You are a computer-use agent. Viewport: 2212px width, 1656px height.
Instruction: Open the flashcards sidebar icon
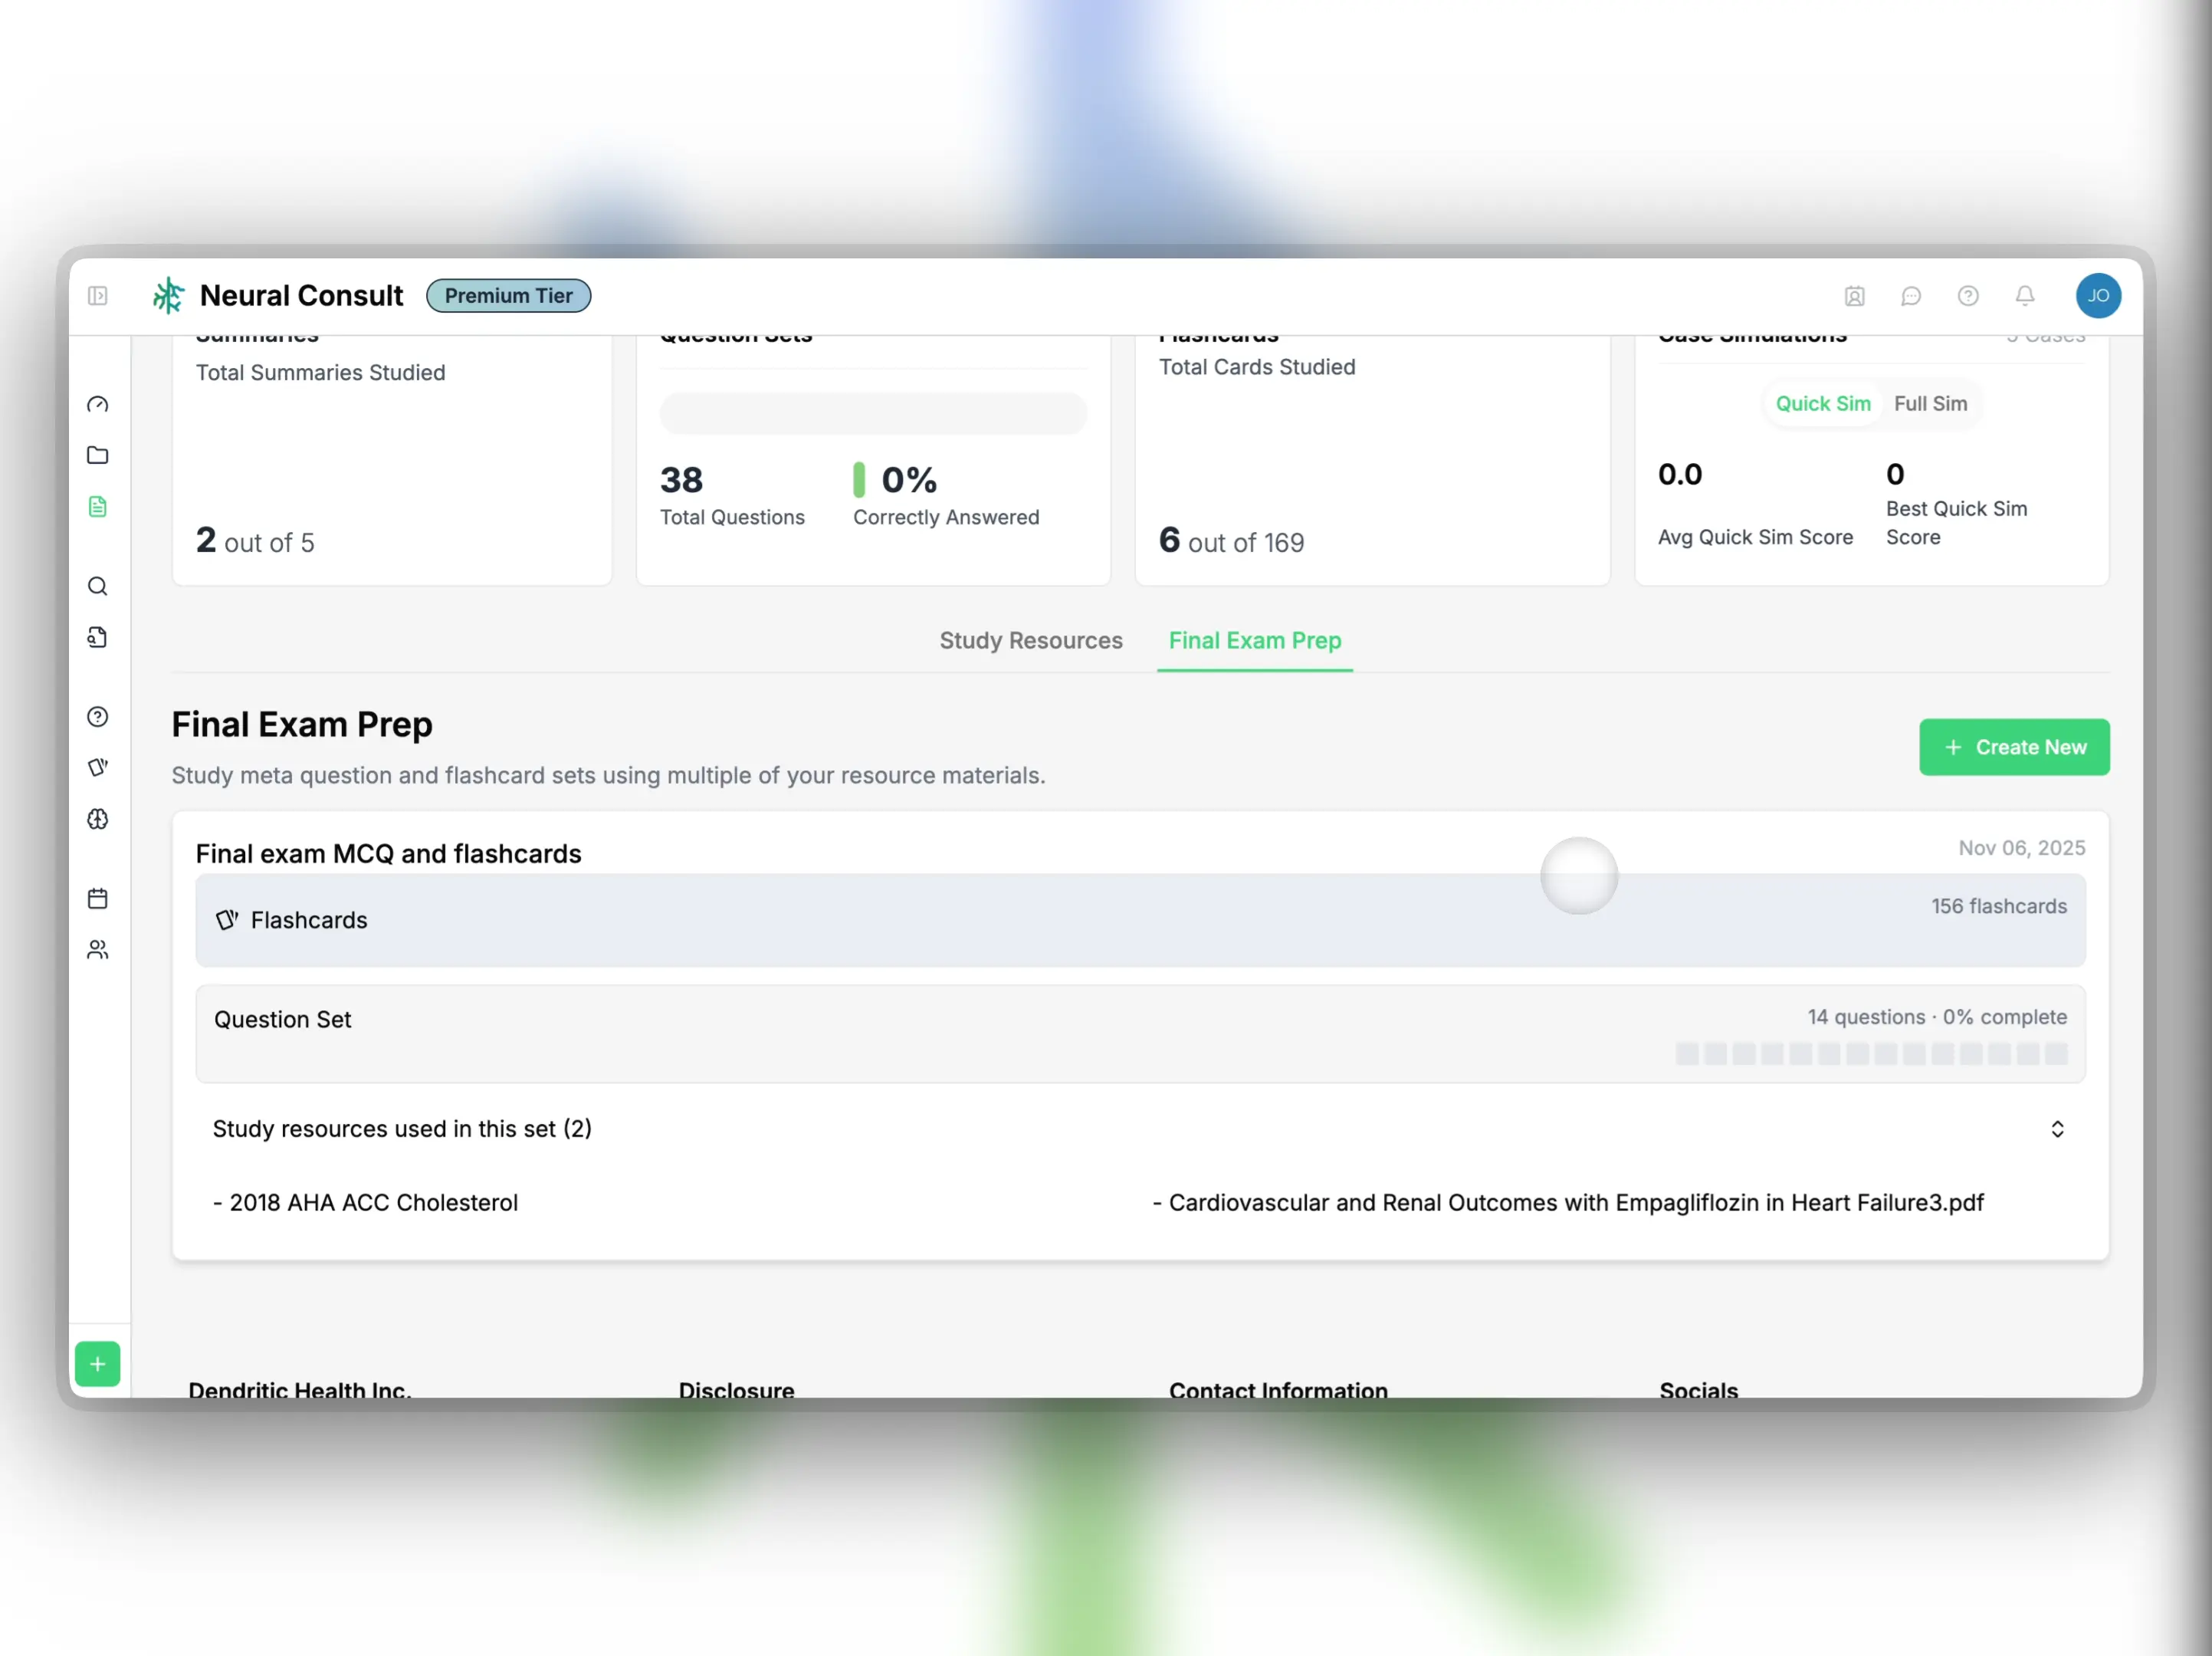[x=97, y=768]
